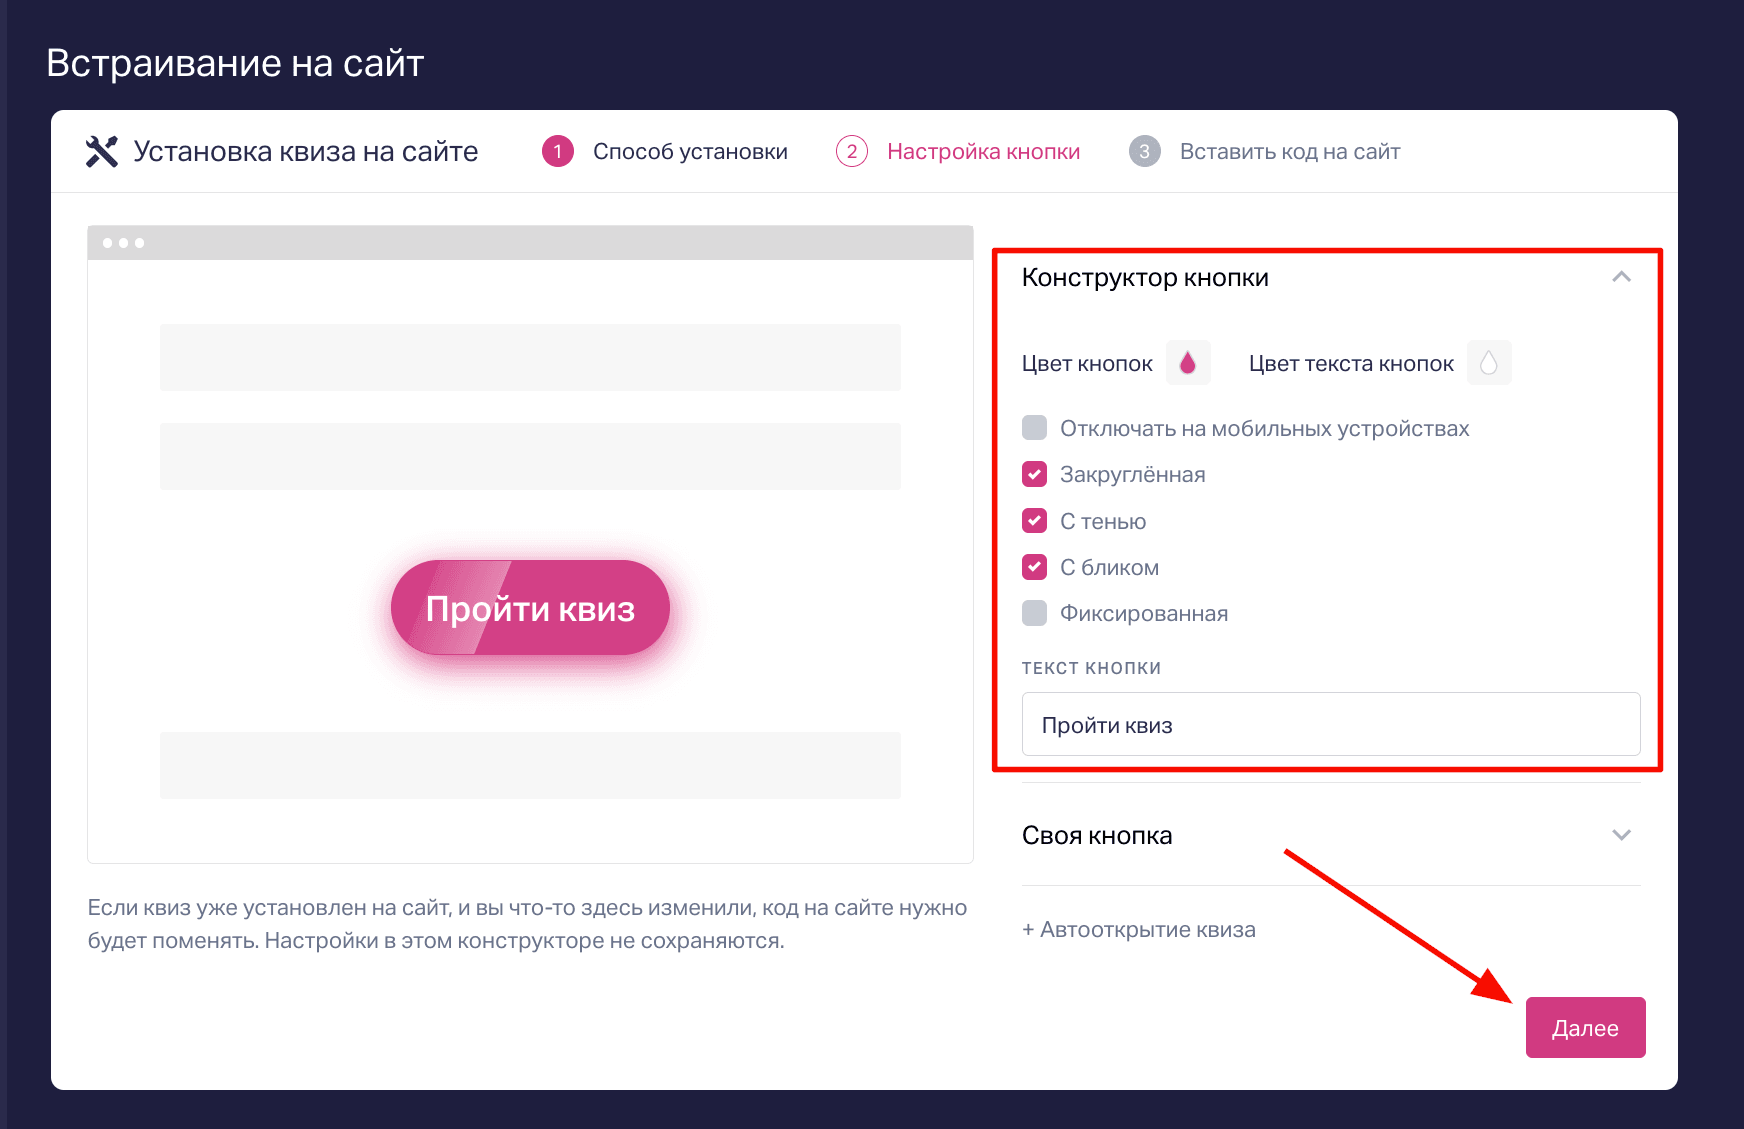Click the step 2 circle icon
Viewport: 1744px width, 1129px height.
(x=852, y=151)
